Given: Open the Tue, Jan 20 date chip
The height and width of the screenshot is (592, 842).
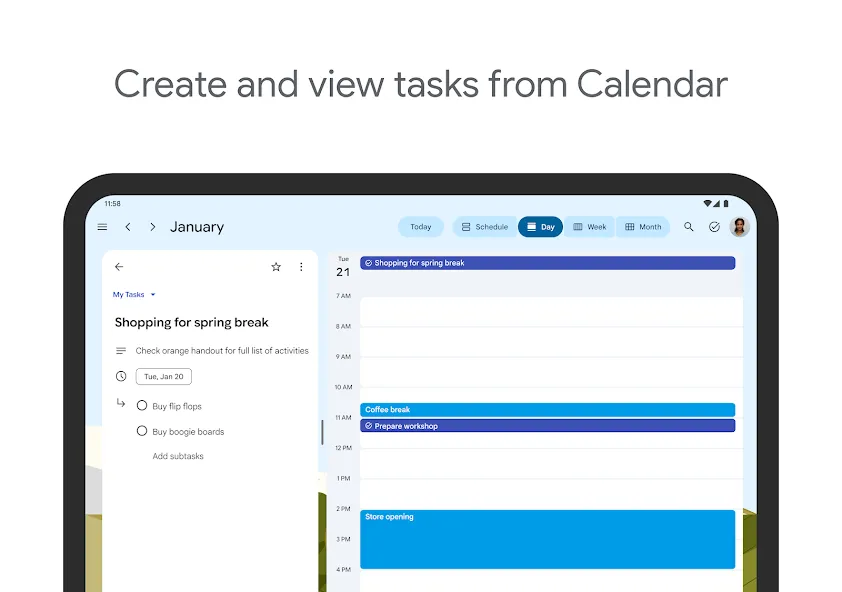Looking at the screenshot, I should tap(164, 377).
